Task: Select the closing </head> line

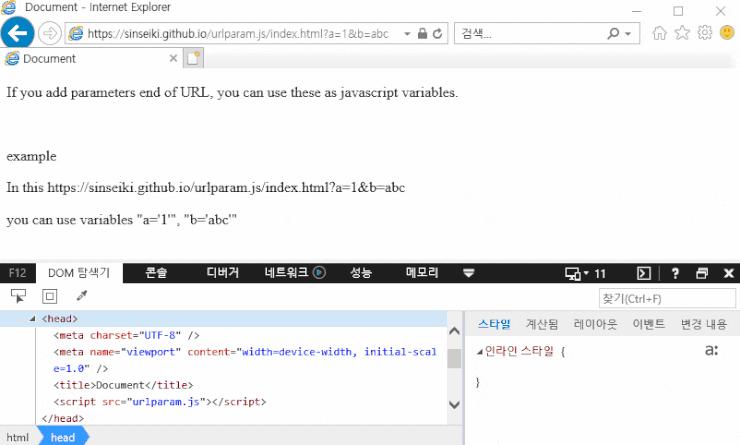Action: (x=62, y=418)
